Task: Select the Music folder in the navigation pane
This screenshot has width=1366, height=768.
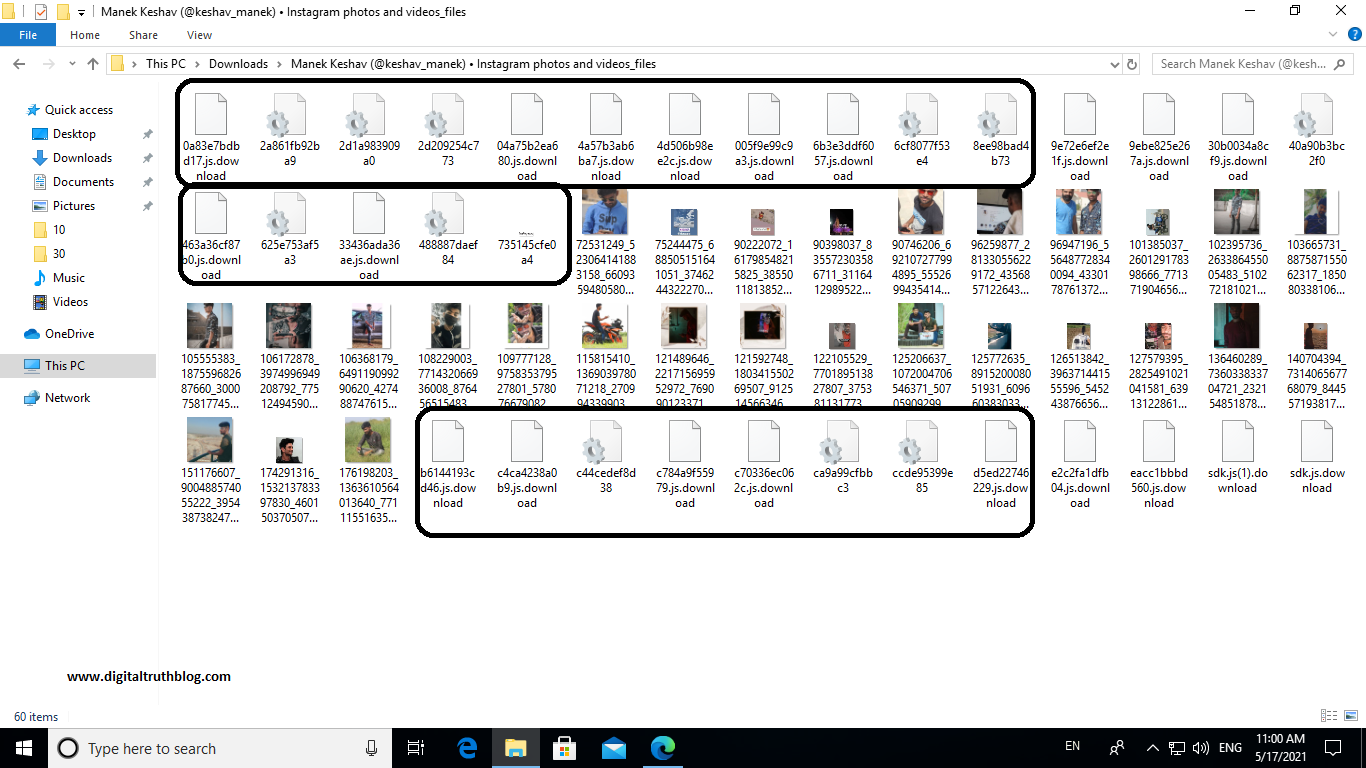Action: click(x=69, y=278)
